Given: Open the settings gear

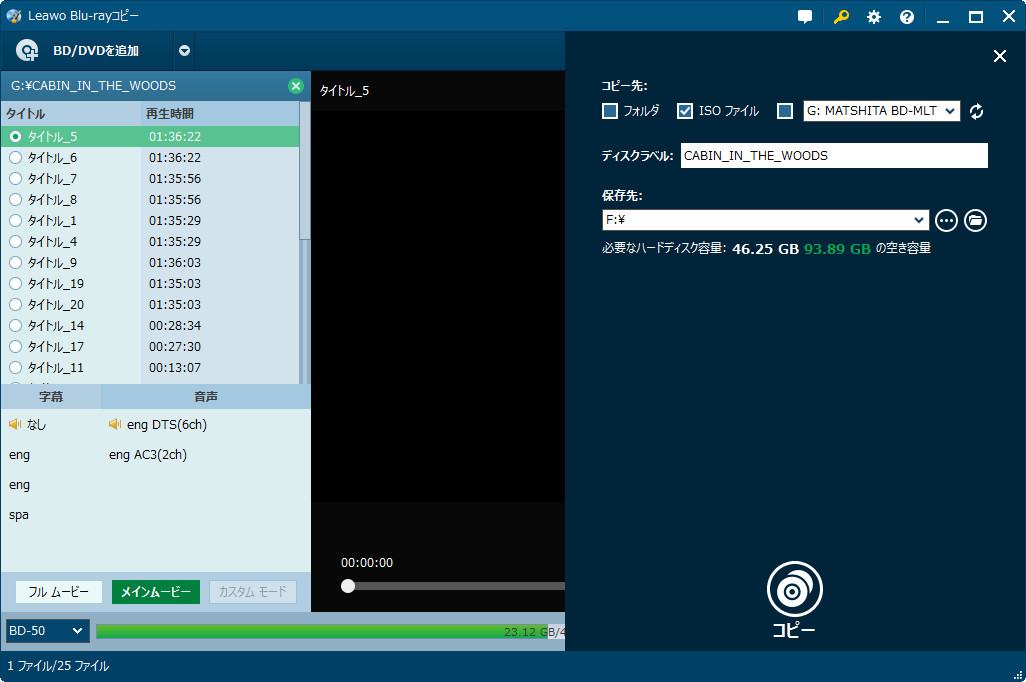Looking at the screenshot, I should [873, 17].
